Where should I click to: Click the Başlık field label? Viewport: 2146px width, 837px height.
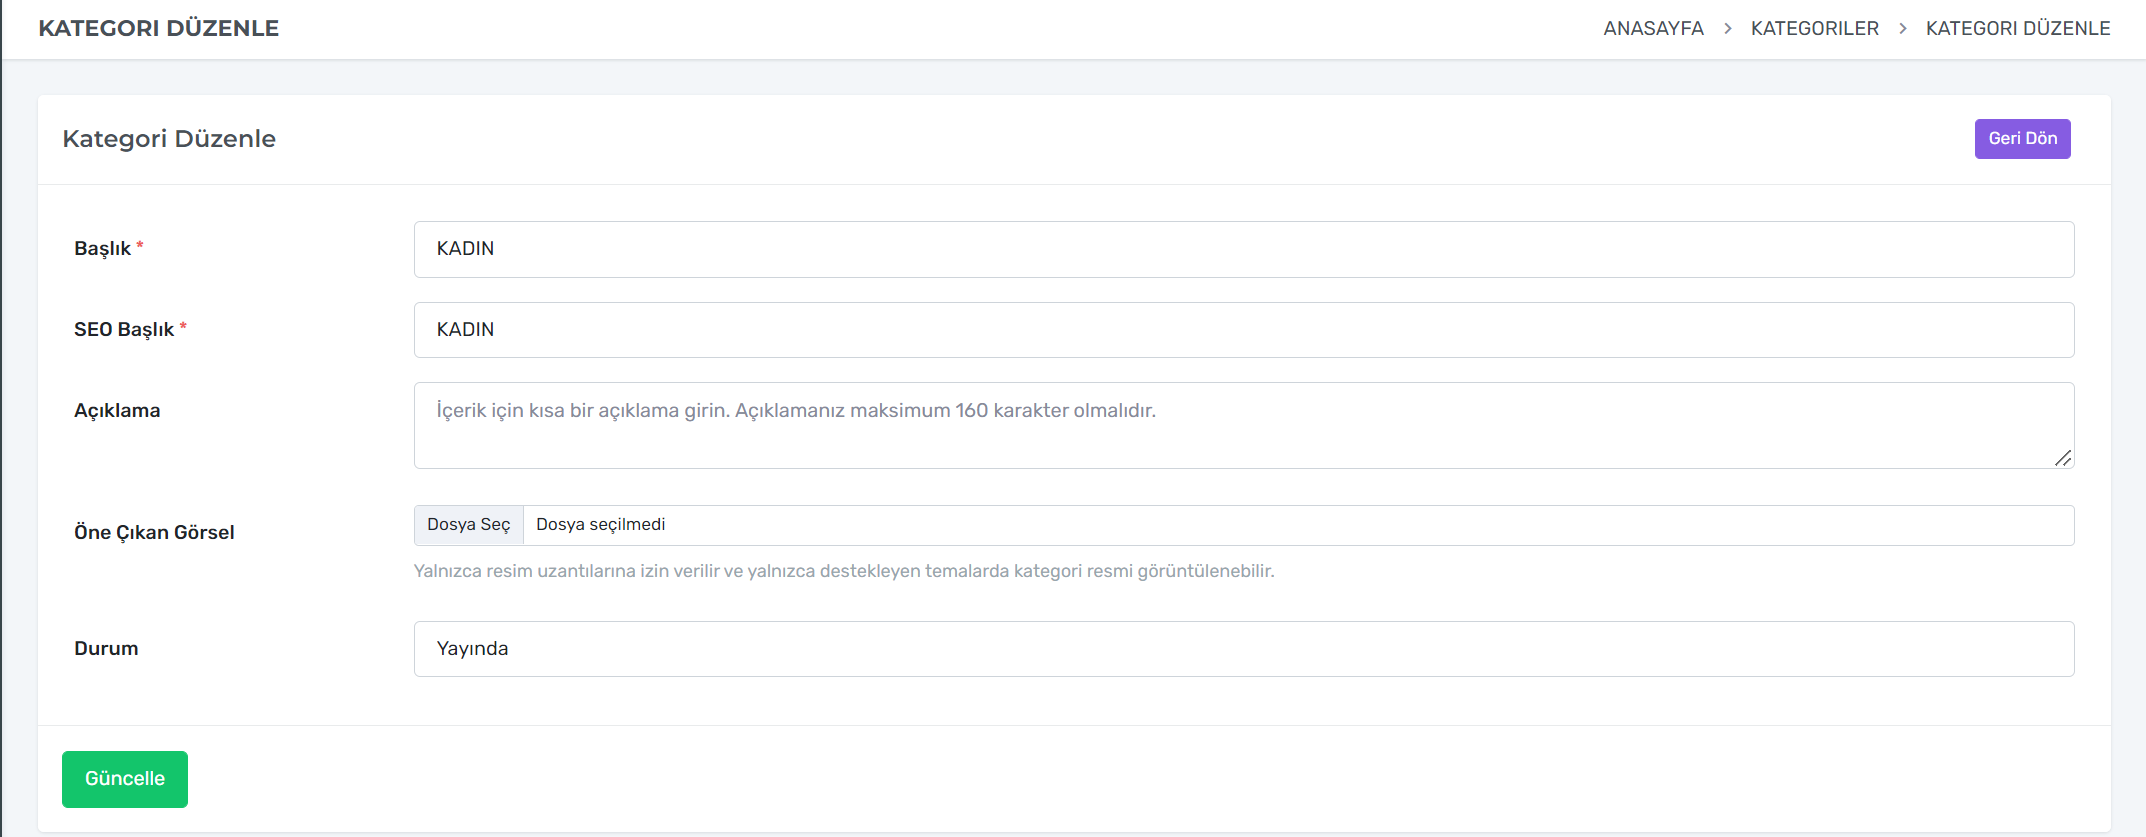coord(103,249)
